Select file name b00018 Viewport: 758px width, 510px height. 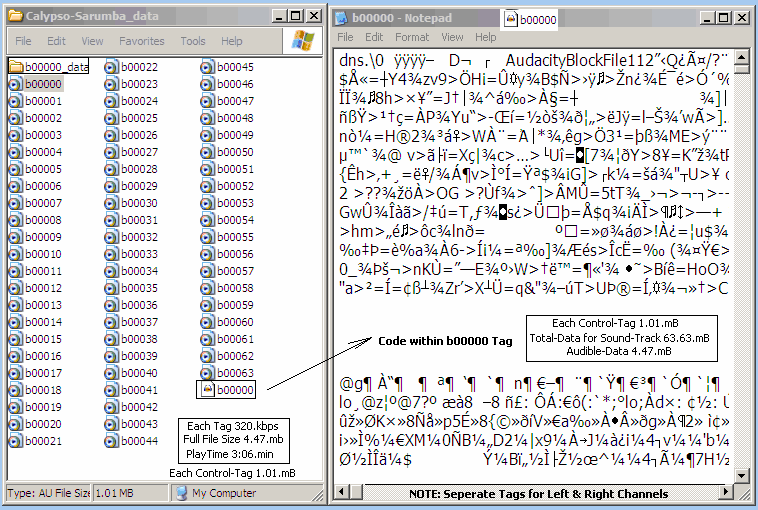click(44, 390)
